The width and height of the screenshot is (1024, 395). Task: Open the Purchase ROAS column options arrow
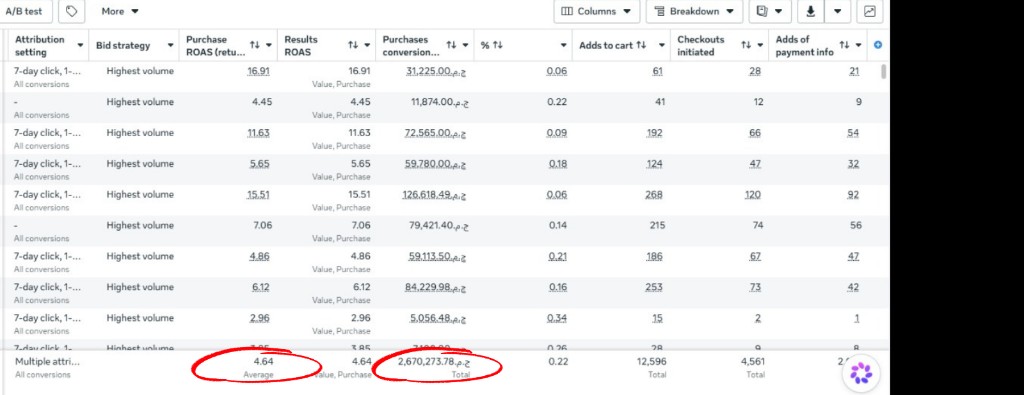[268, 45]
